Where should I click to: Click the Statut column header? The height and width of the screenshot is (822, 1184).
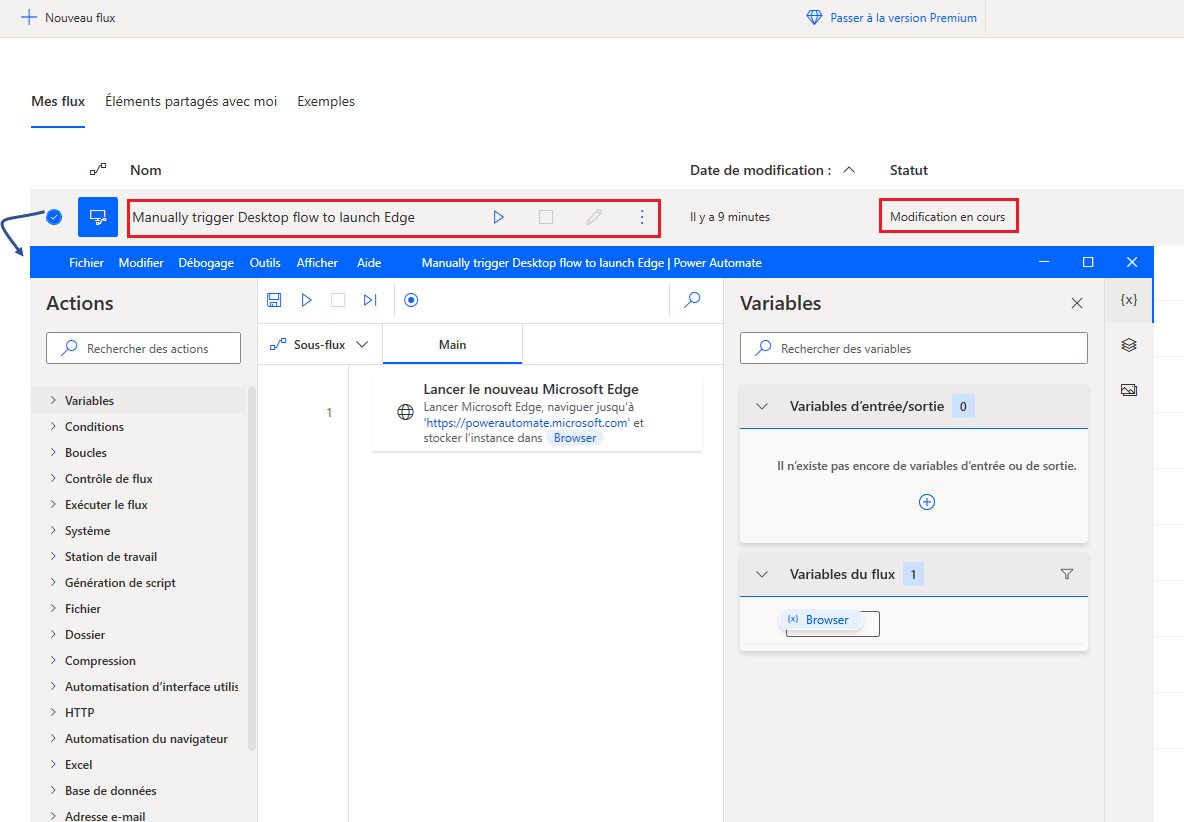(x=908, y=170)
